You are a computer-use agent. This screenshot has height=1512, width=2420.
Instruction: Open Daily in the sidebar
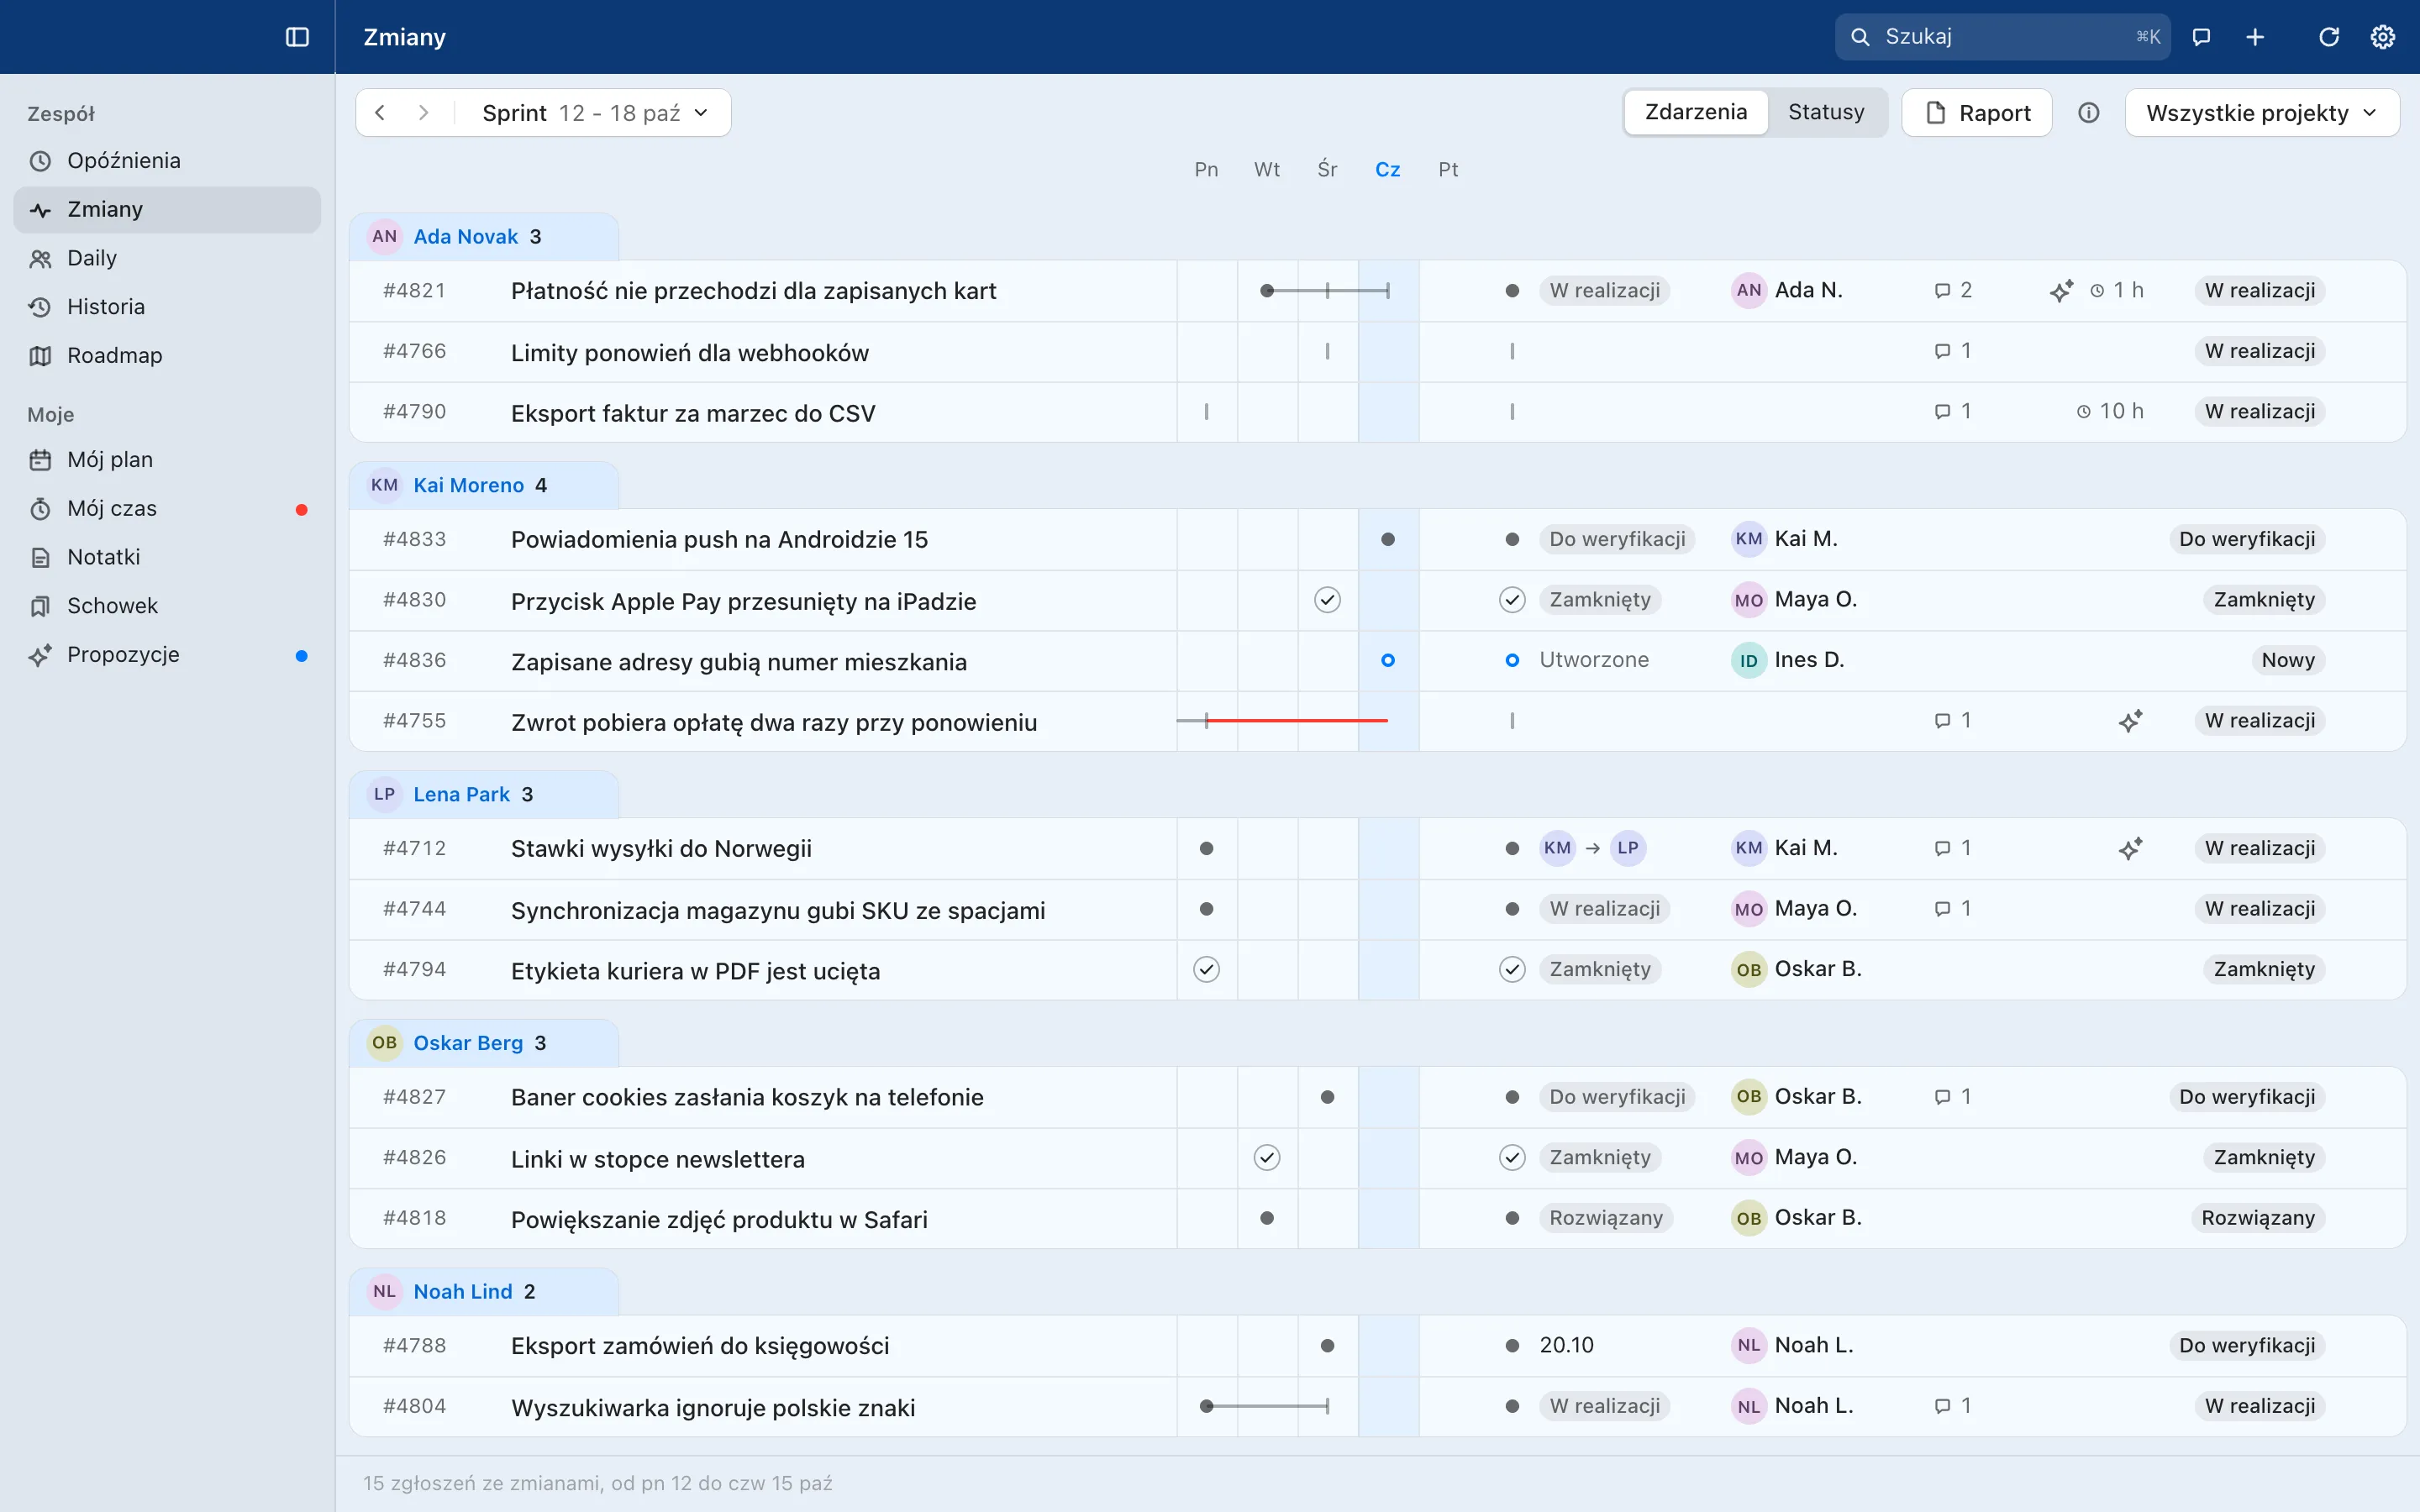(167, 258)
